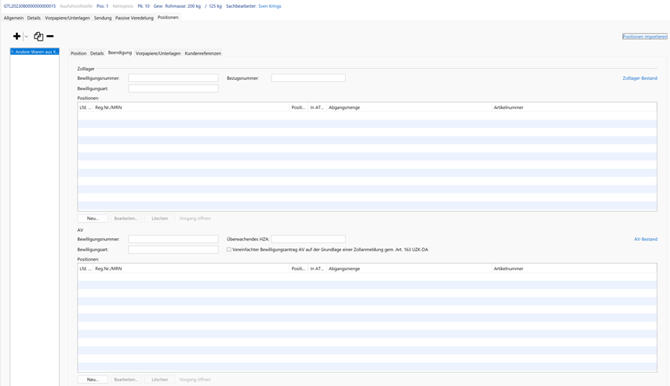The image size is (670, 386).
Task: Click AV table Positi... column header
Action: [299, 269]
